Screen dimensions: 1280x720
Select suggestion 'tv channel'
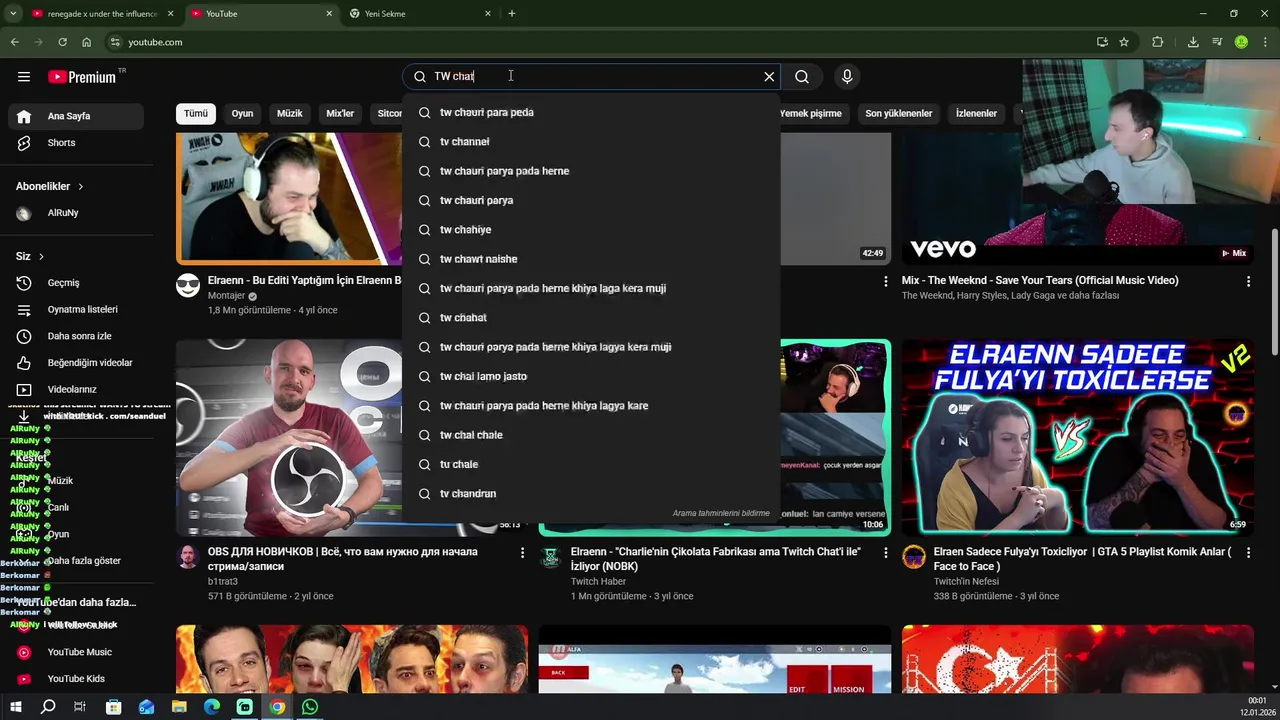click(x=591, y=142)
